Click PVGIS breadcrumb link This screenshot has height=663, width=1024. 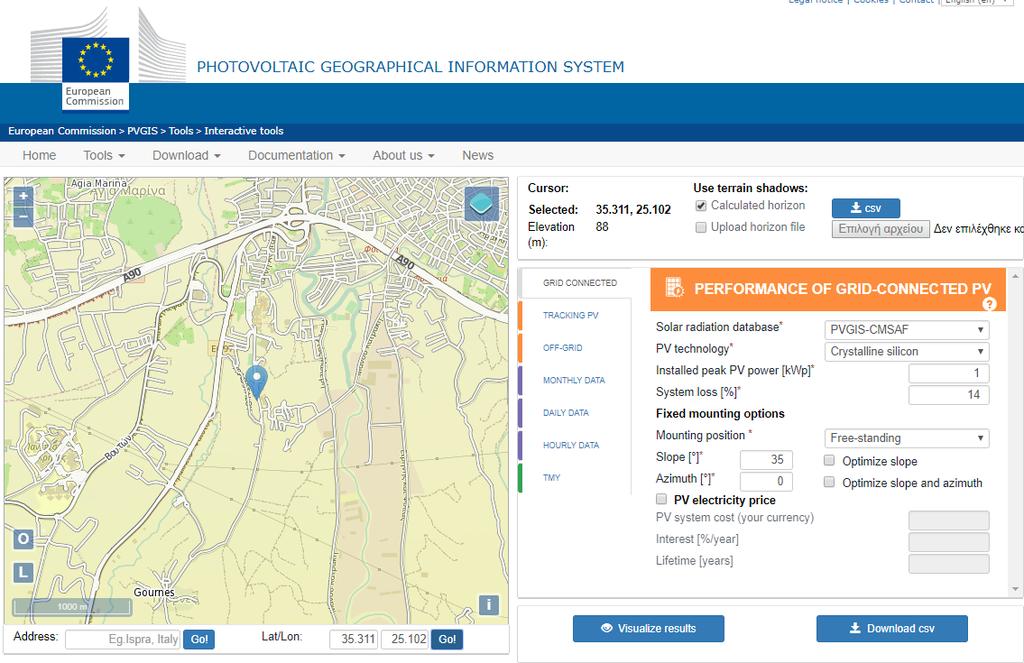click(x=142, y=131)
